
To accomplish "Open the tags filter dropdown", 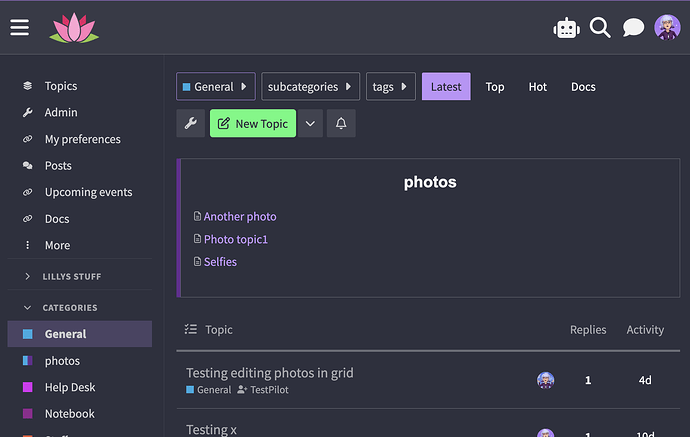I will (x=390, y=86).
